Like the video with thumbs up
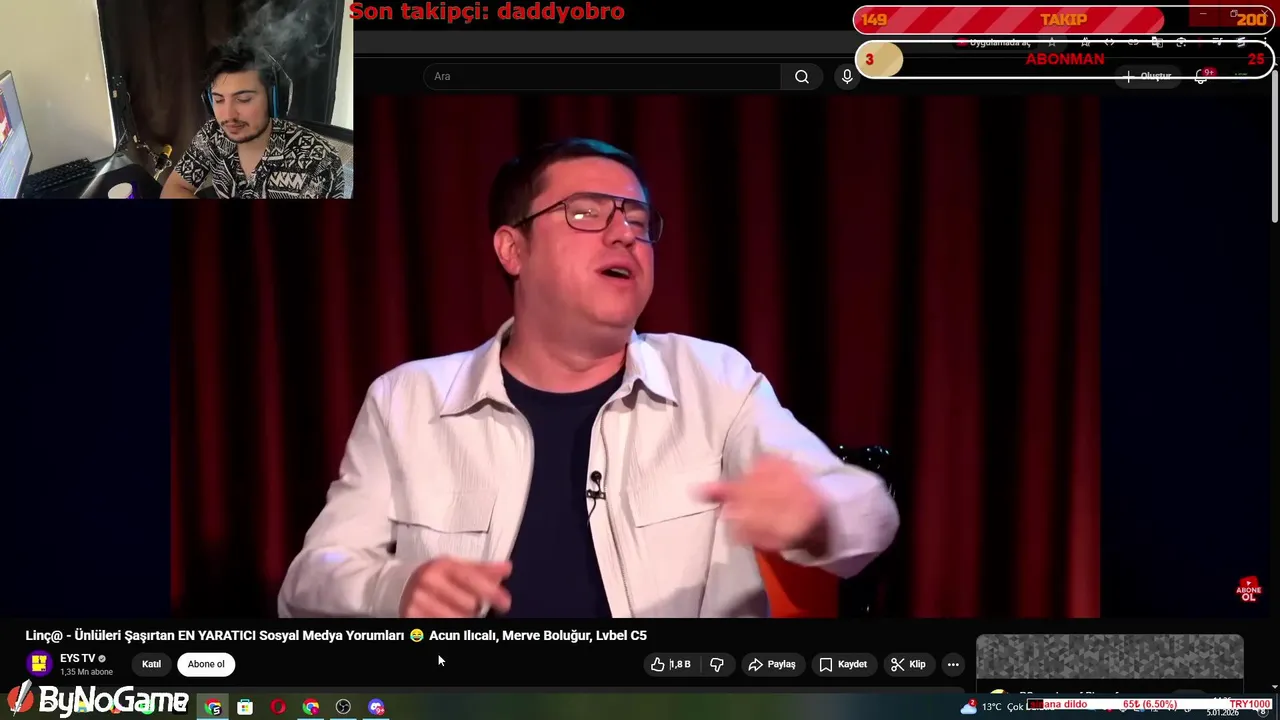This screenshot has width=1280, height=720. (x=671, y=664)
